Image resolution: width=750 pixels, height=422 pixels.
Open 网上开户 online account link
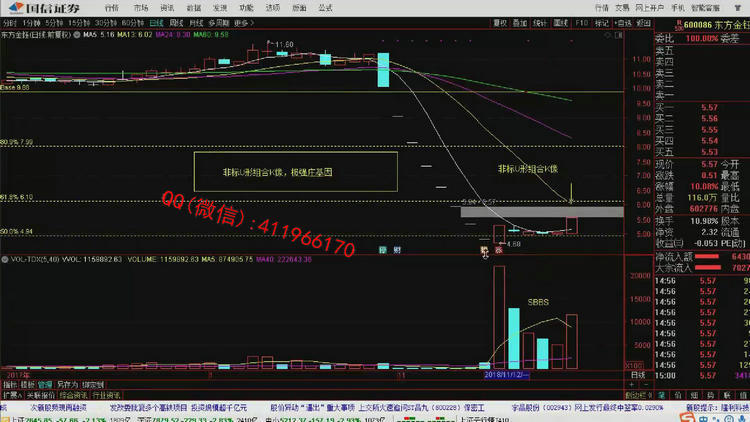[x=650, y=8]
